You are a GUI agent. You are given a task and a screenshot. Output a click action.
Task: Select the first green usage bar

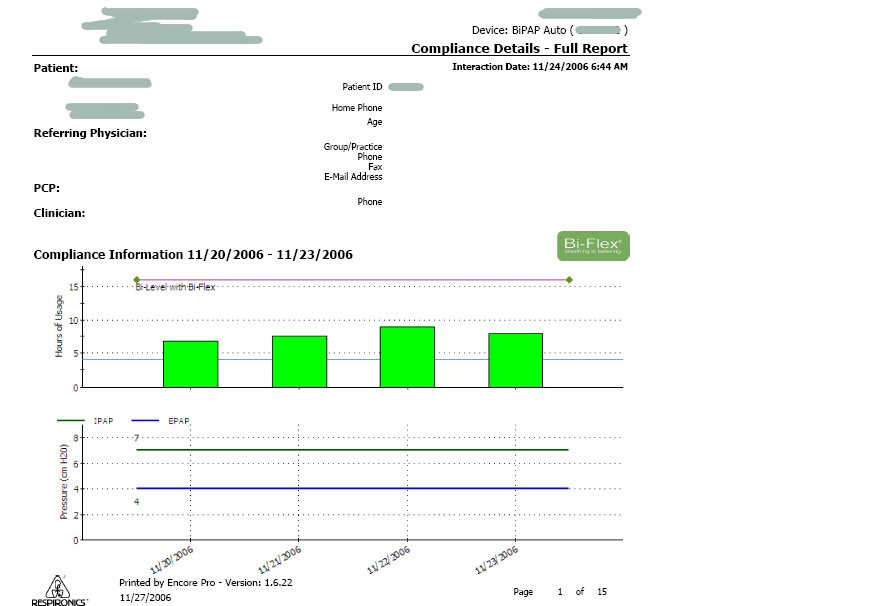coord(190,364)
